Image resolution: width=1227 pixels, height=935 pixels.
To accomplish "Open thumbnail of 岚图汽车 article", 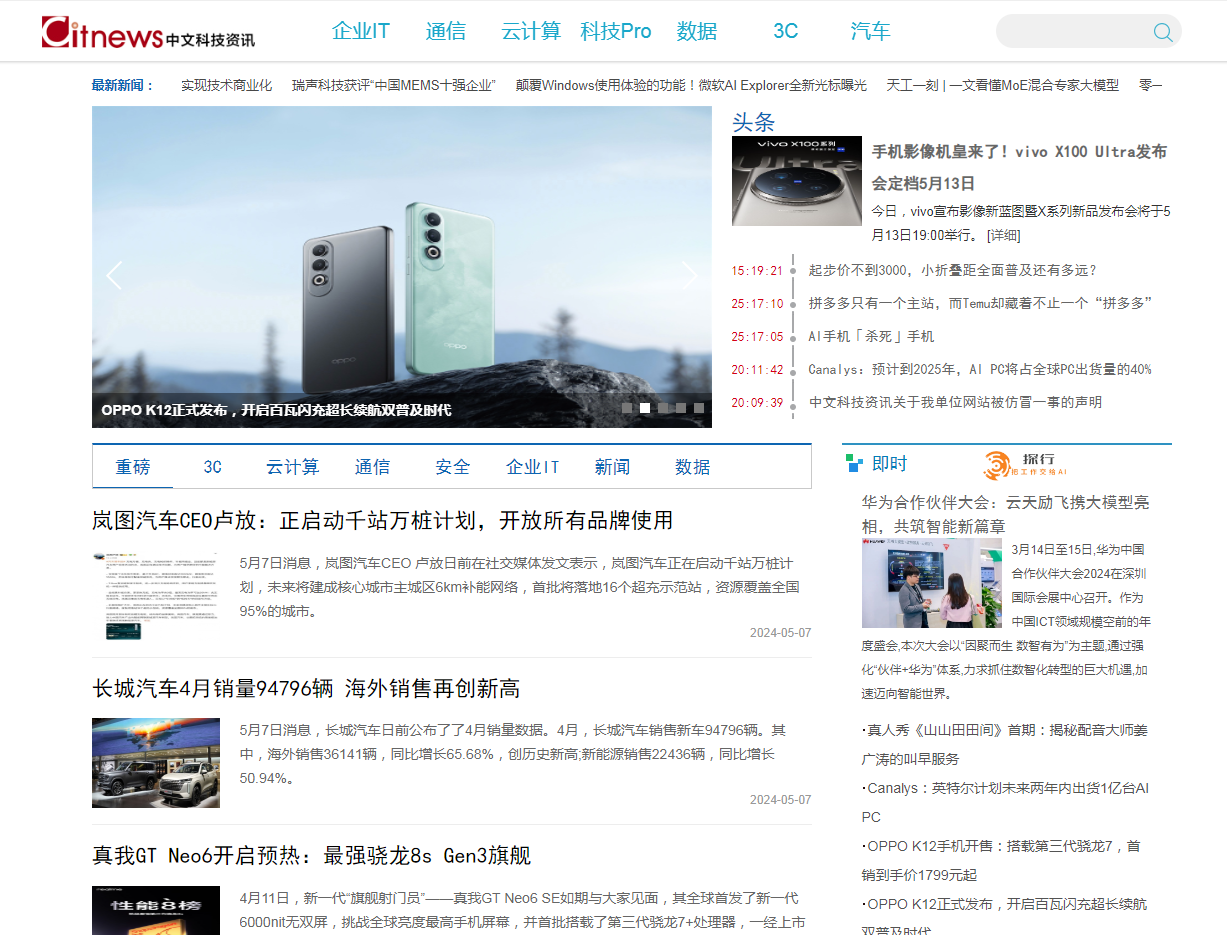I will pos(156,596).
